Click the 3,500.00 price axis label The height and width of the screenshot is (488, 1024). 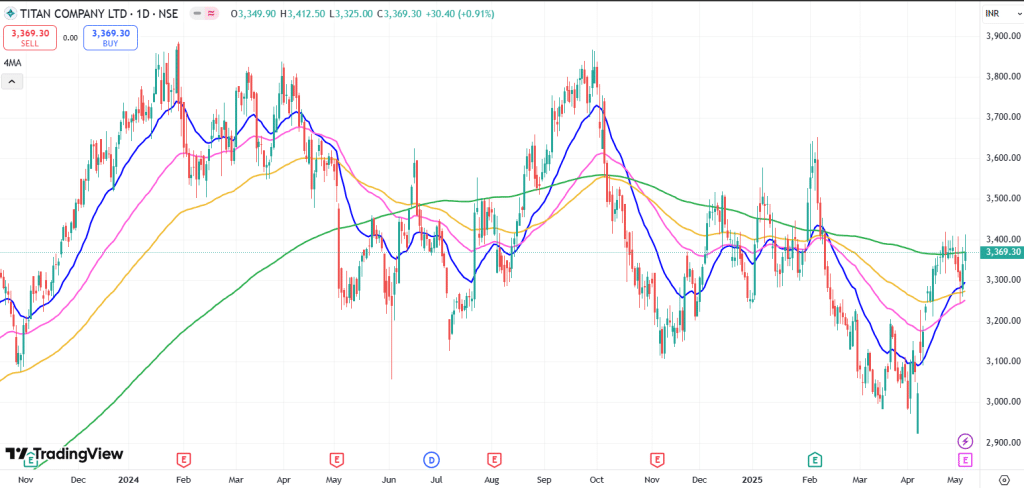pos(1002,199)
